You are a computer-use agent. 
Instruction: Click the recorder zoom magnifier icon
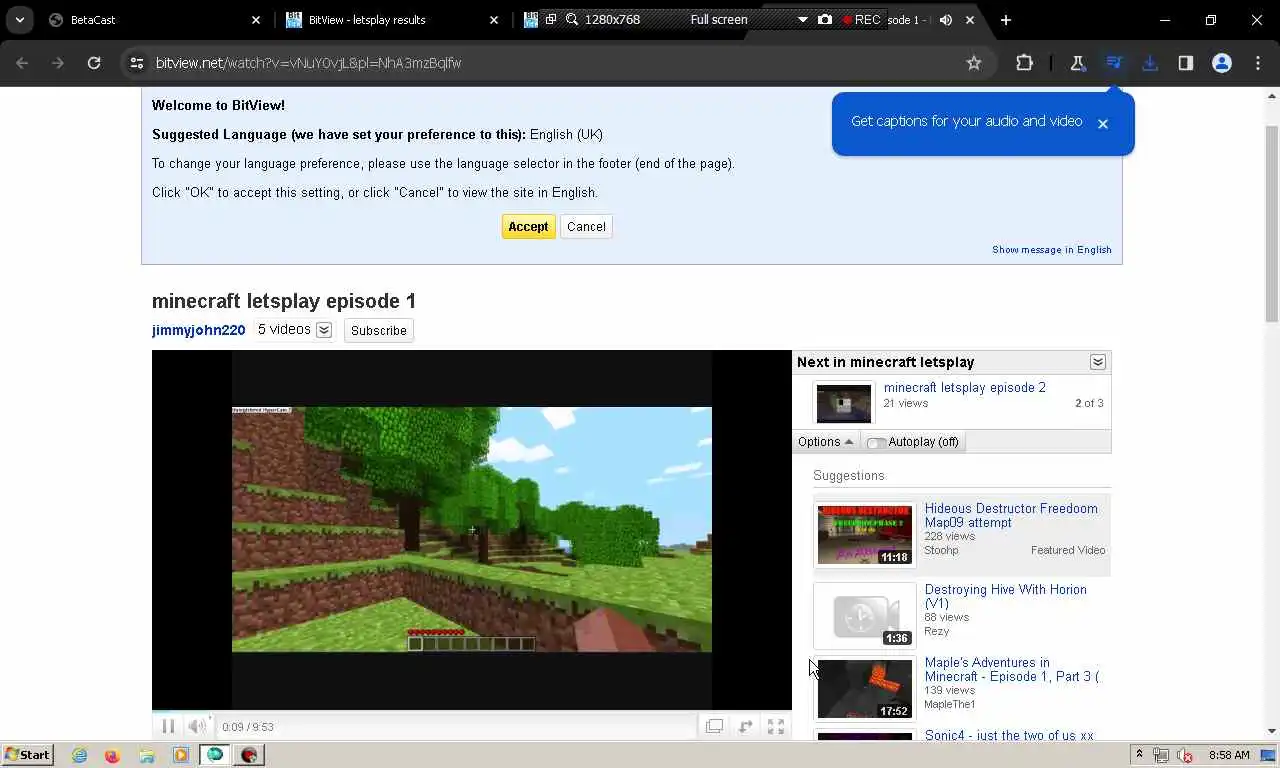tap(572, 19)
